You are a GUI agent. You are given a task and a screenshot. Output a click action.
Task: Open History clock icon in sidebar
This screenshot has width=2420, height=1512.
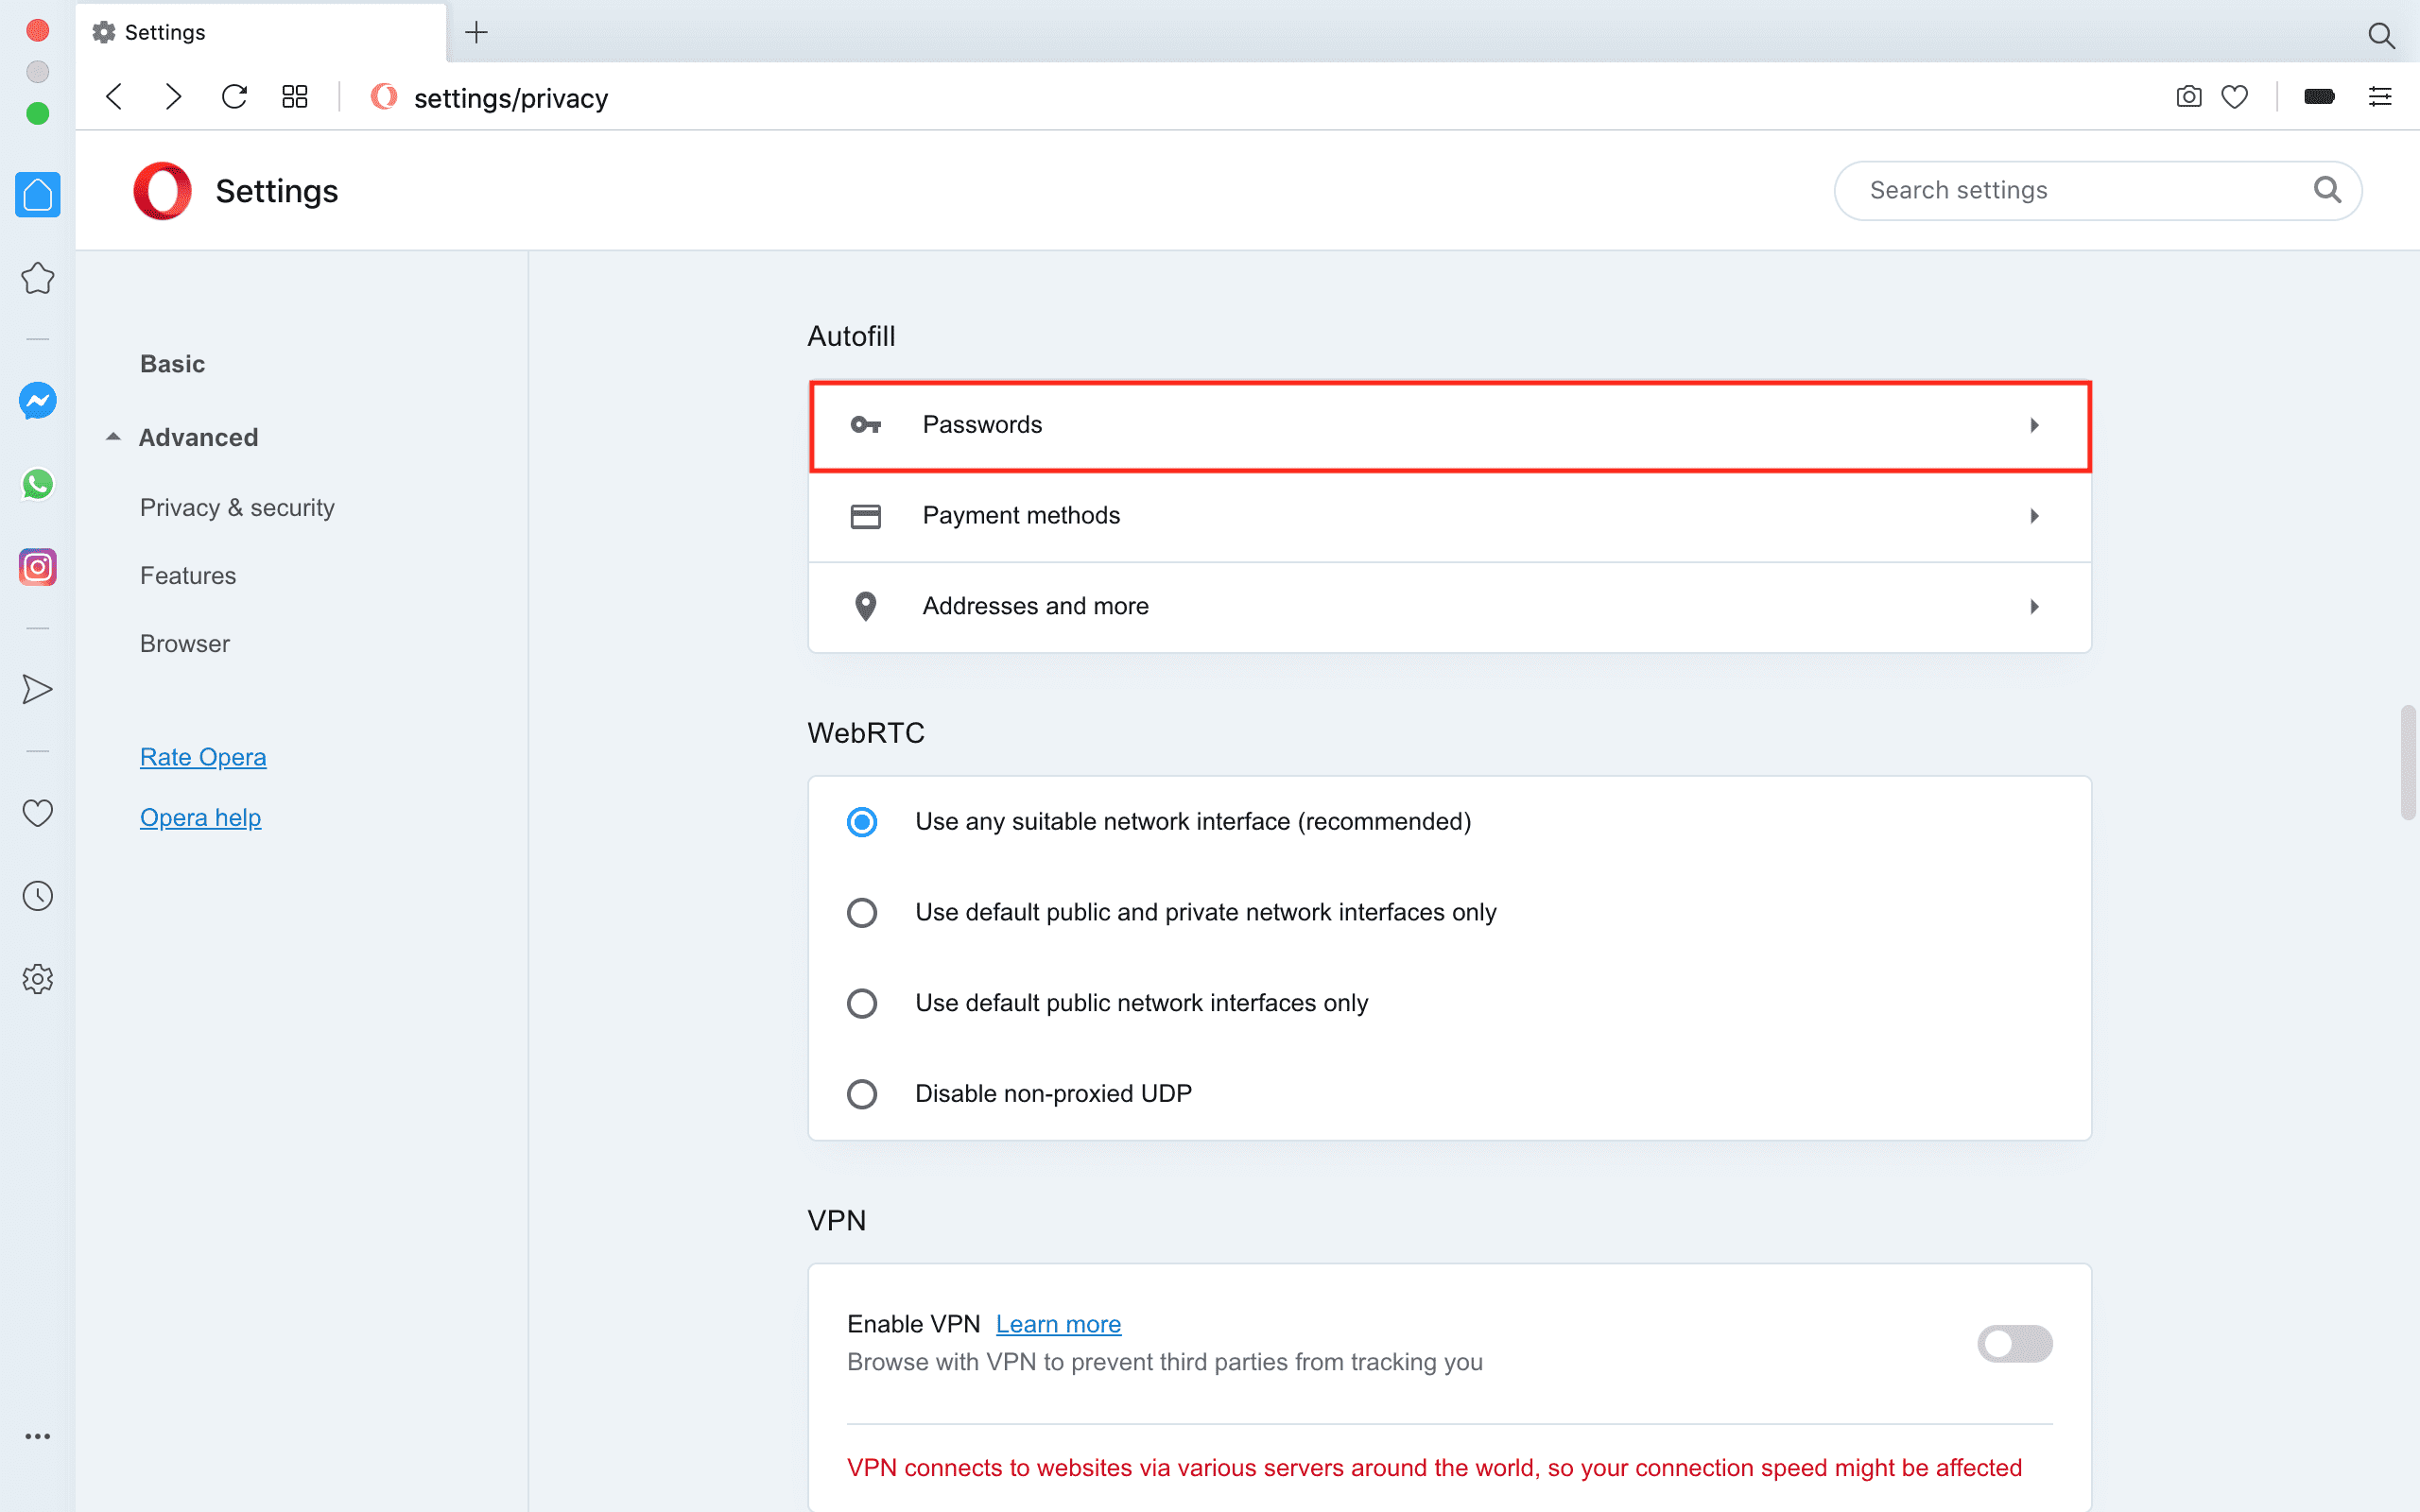pyautogui.click(x=38, y=896)
